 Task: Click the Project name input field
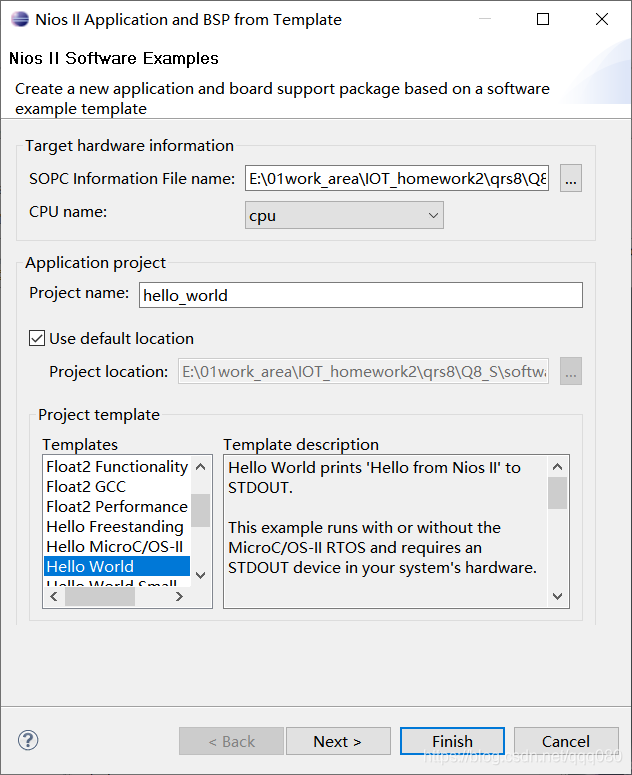[361, 295]
